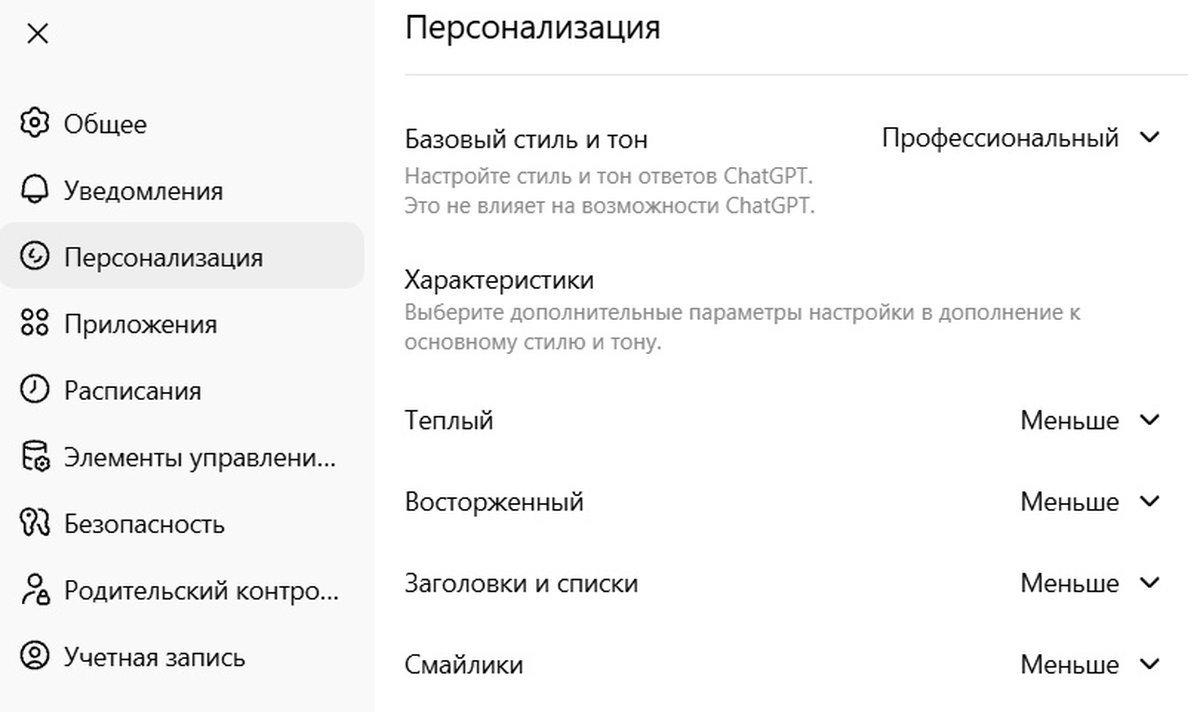
Task: Open the Смайлики dropdown
Action: pyautogui.click(x=1089, y=664)
